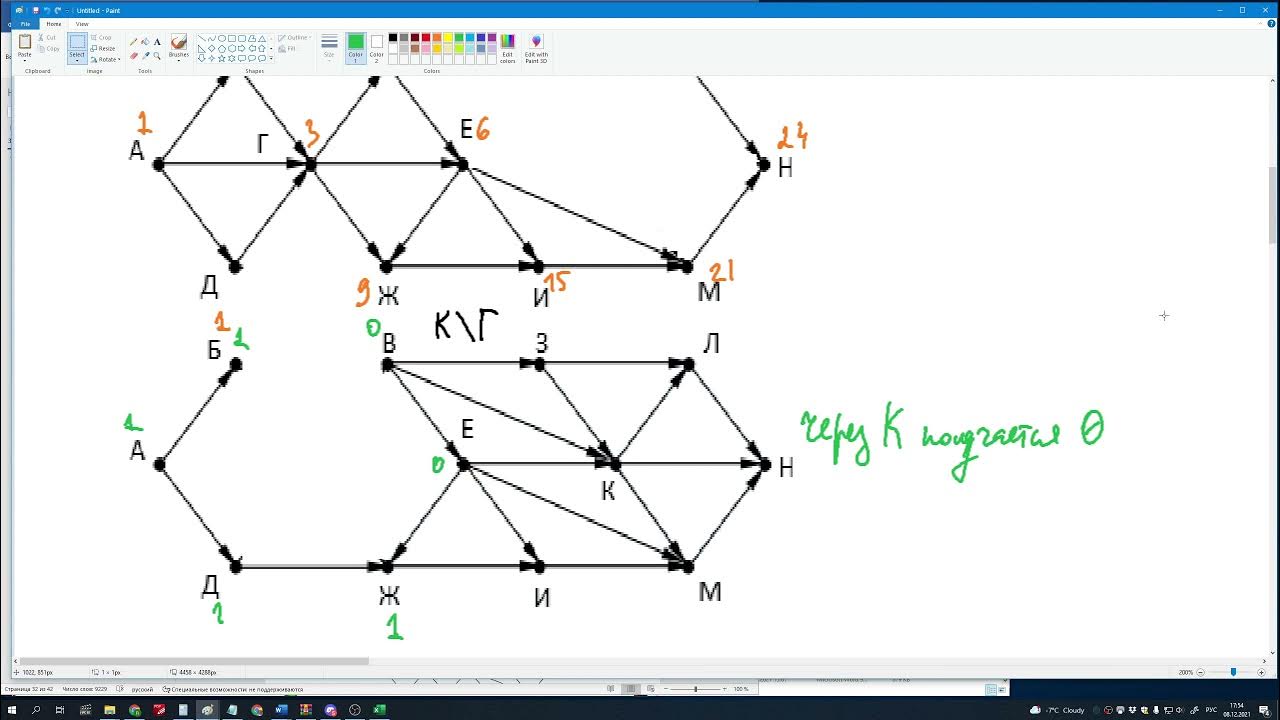Choose the black color swatch
The height and width of the screenshot is (720, 1280).
(393, 37)
